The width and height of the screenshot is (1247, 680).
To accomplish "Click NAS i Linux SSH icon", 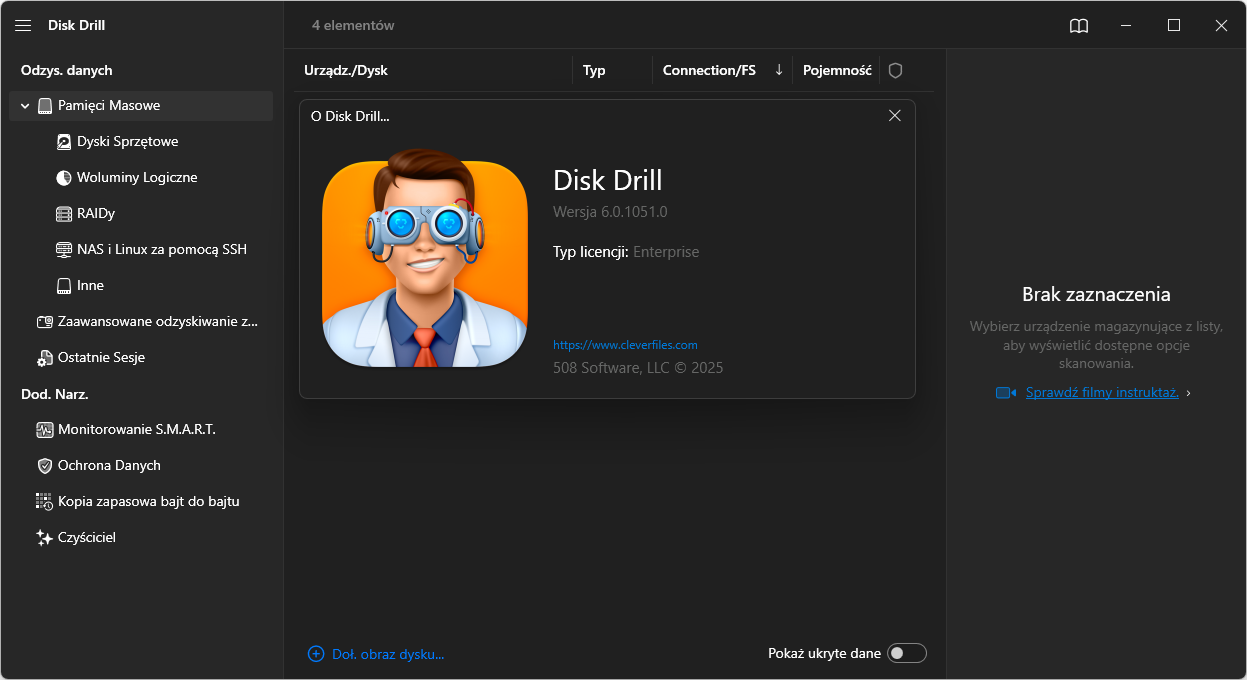I will point(64,250).
